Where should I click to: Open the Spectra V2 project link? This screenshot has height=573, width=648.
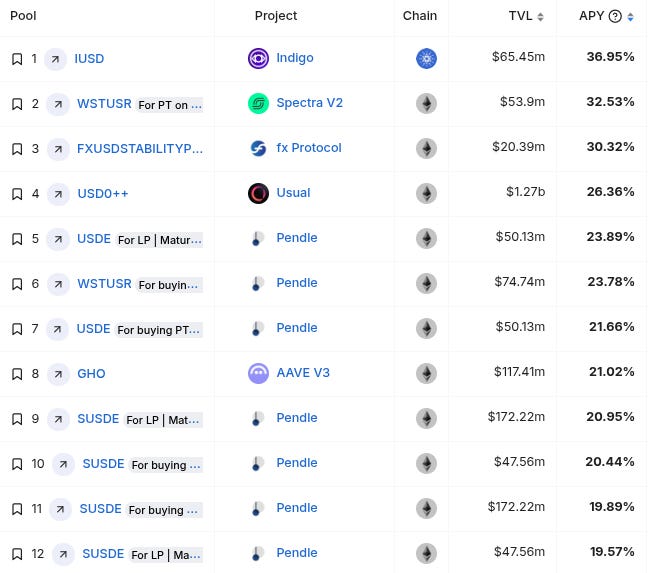coord(310,103)
